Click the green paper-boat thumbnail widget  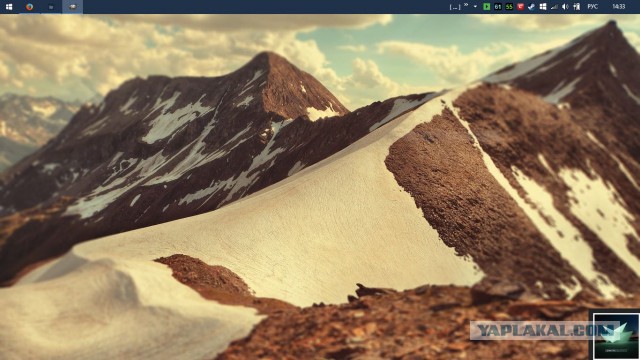[x=616, y=336]
